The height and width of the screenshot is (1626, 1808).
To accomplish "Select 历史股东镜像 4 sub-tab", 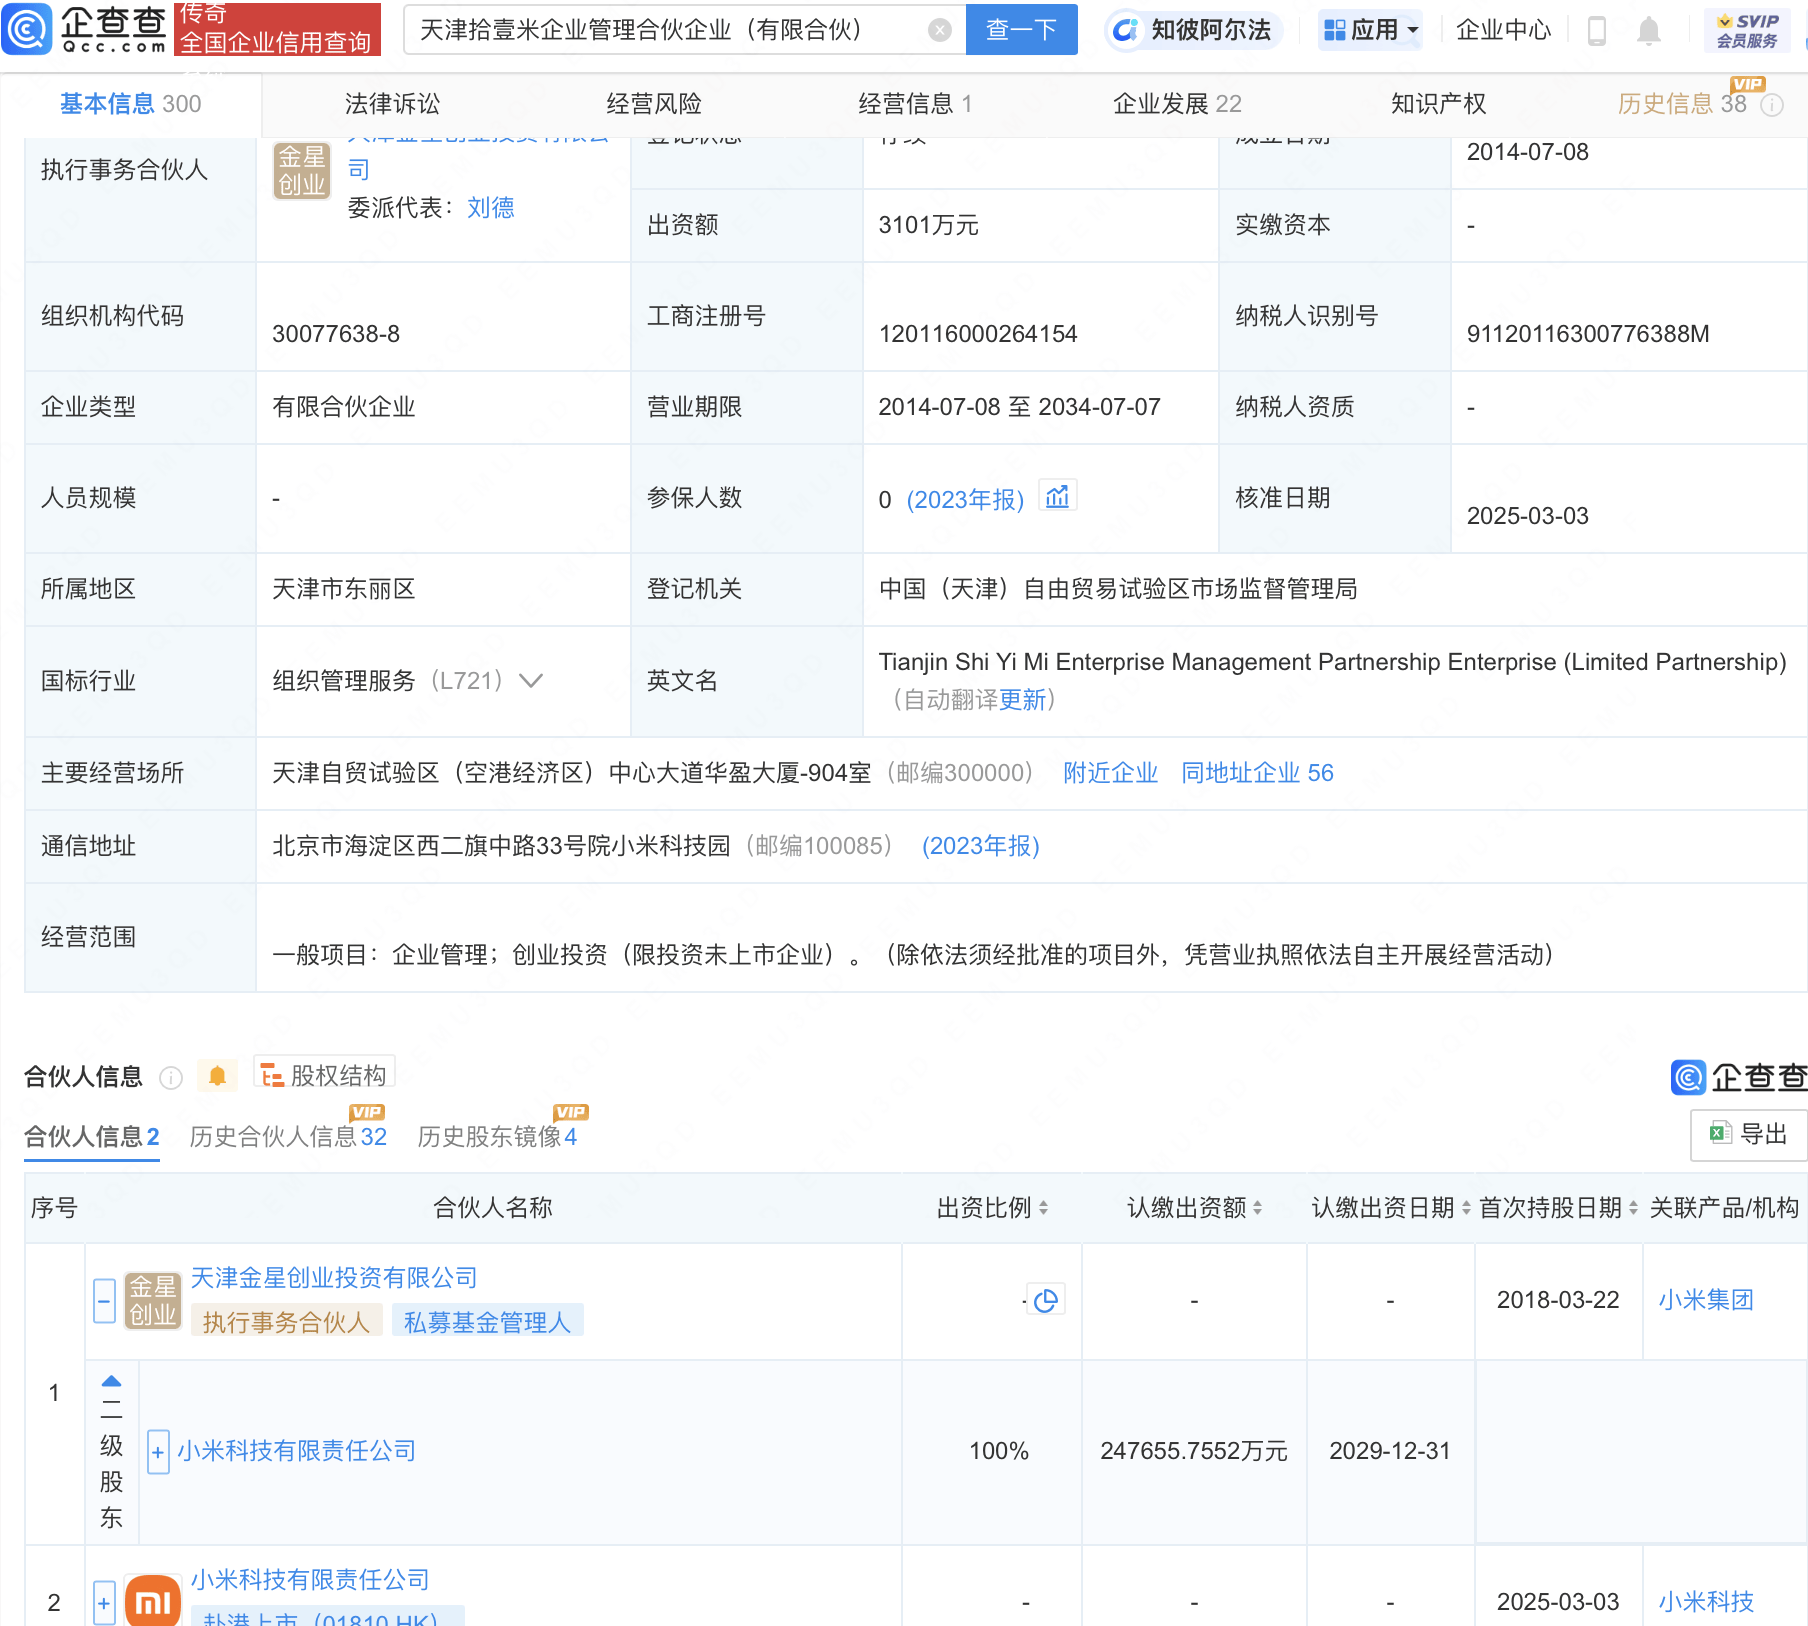I will [497, 1137].
